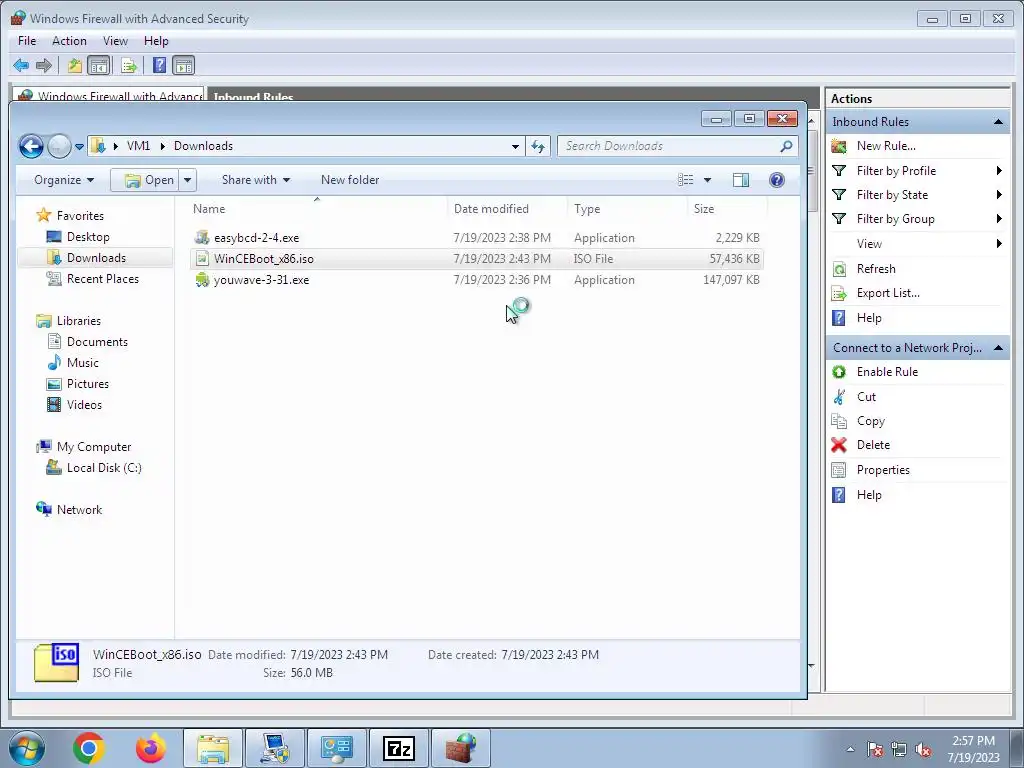Image resolution: width=1024 pixels, height=768 pixels.
Task: Sort by Size column header
Action: pyautogui.click(x=727, y=209)
